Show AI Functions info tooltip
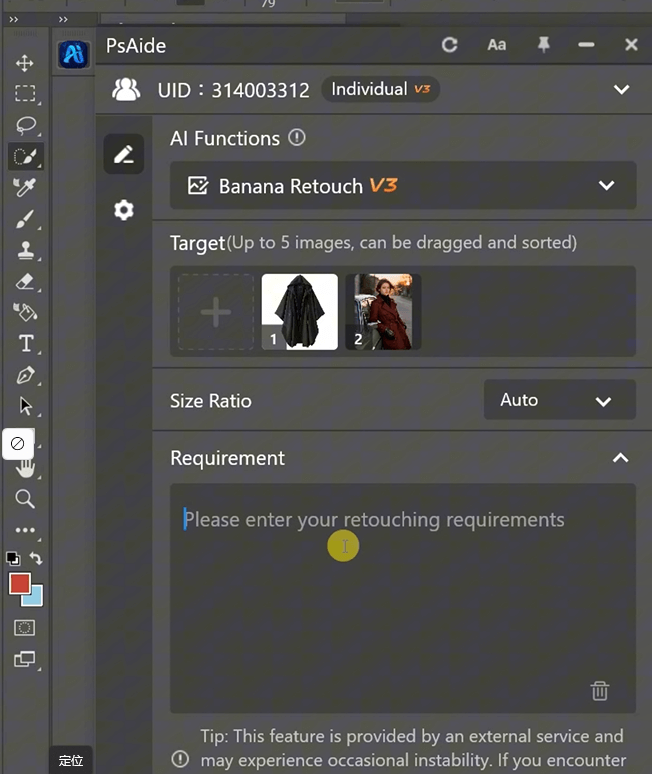The image size is (652, 774). click(297, 137)
